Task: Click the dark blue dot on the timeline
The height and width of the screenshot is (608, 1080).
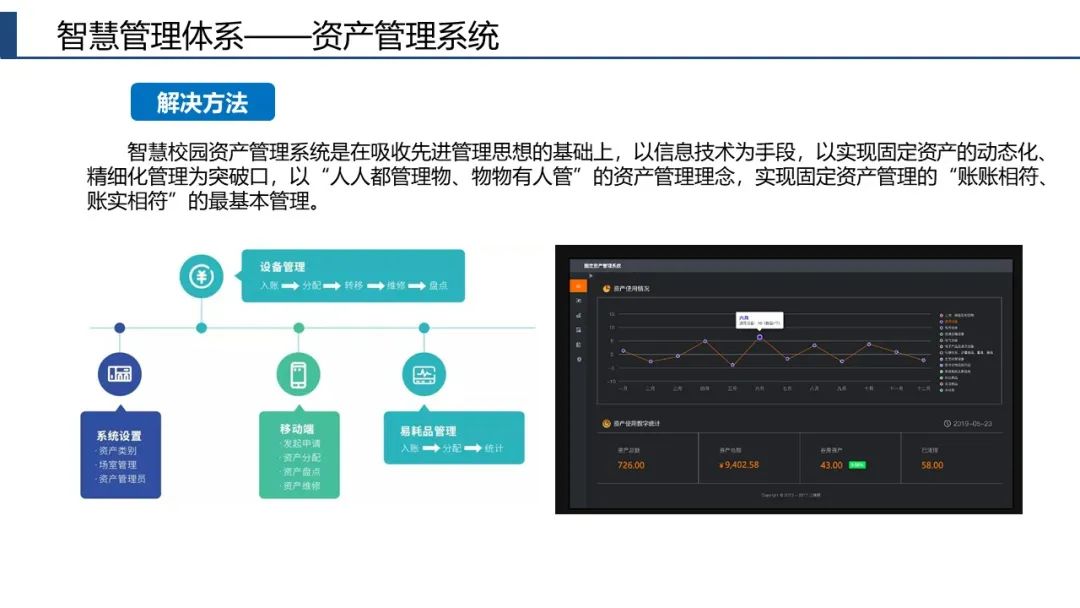Action: coord(120,328)
